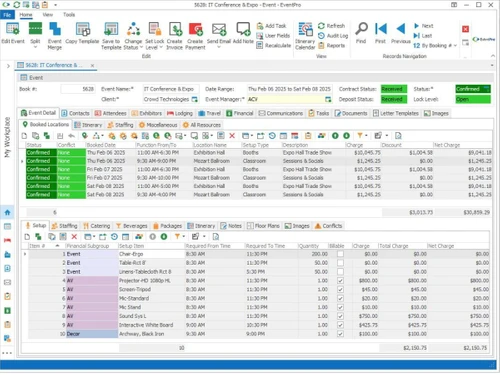500x375 pixels.
Task: Switch to the Tools ribbon tab
Action: 69,15
